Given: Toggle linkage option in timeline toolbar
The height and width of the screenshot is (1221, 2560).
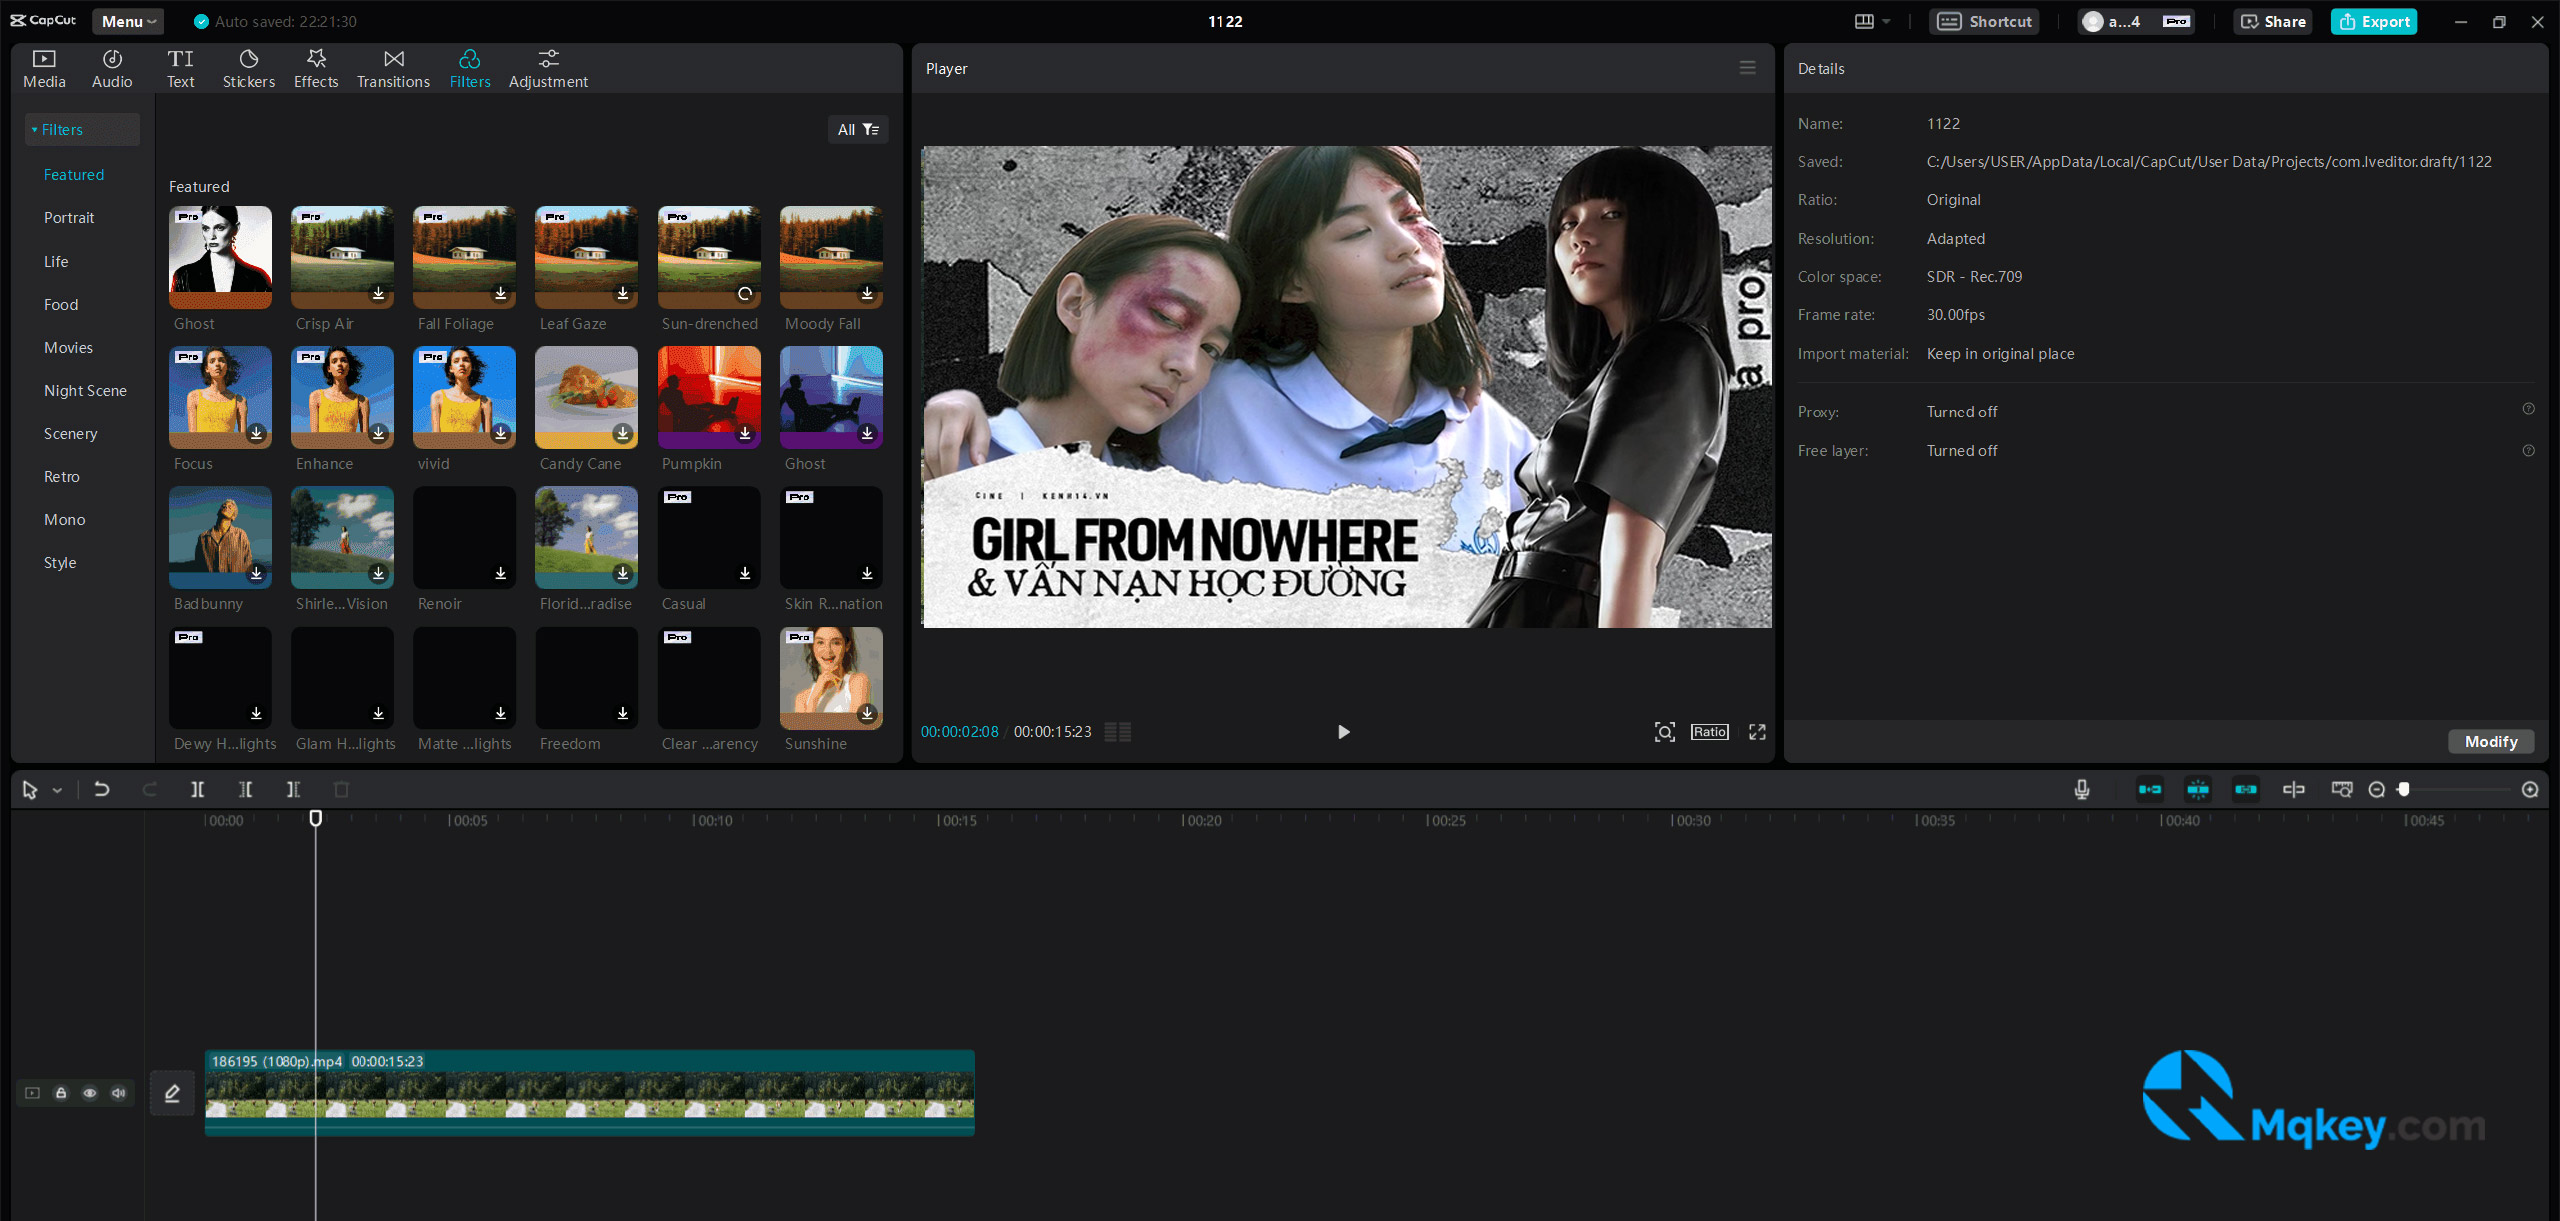Looking at the screenshot, I should 2245,789.
